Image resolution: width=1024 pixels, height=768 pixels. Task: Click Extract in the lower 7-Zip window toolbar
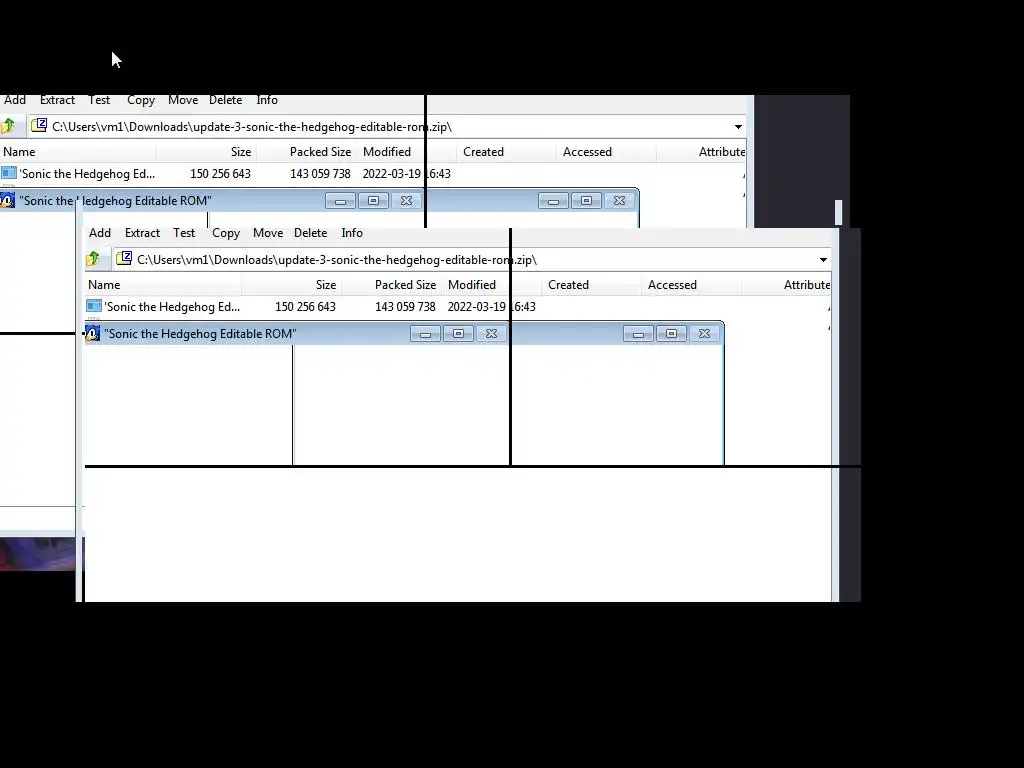142,232
